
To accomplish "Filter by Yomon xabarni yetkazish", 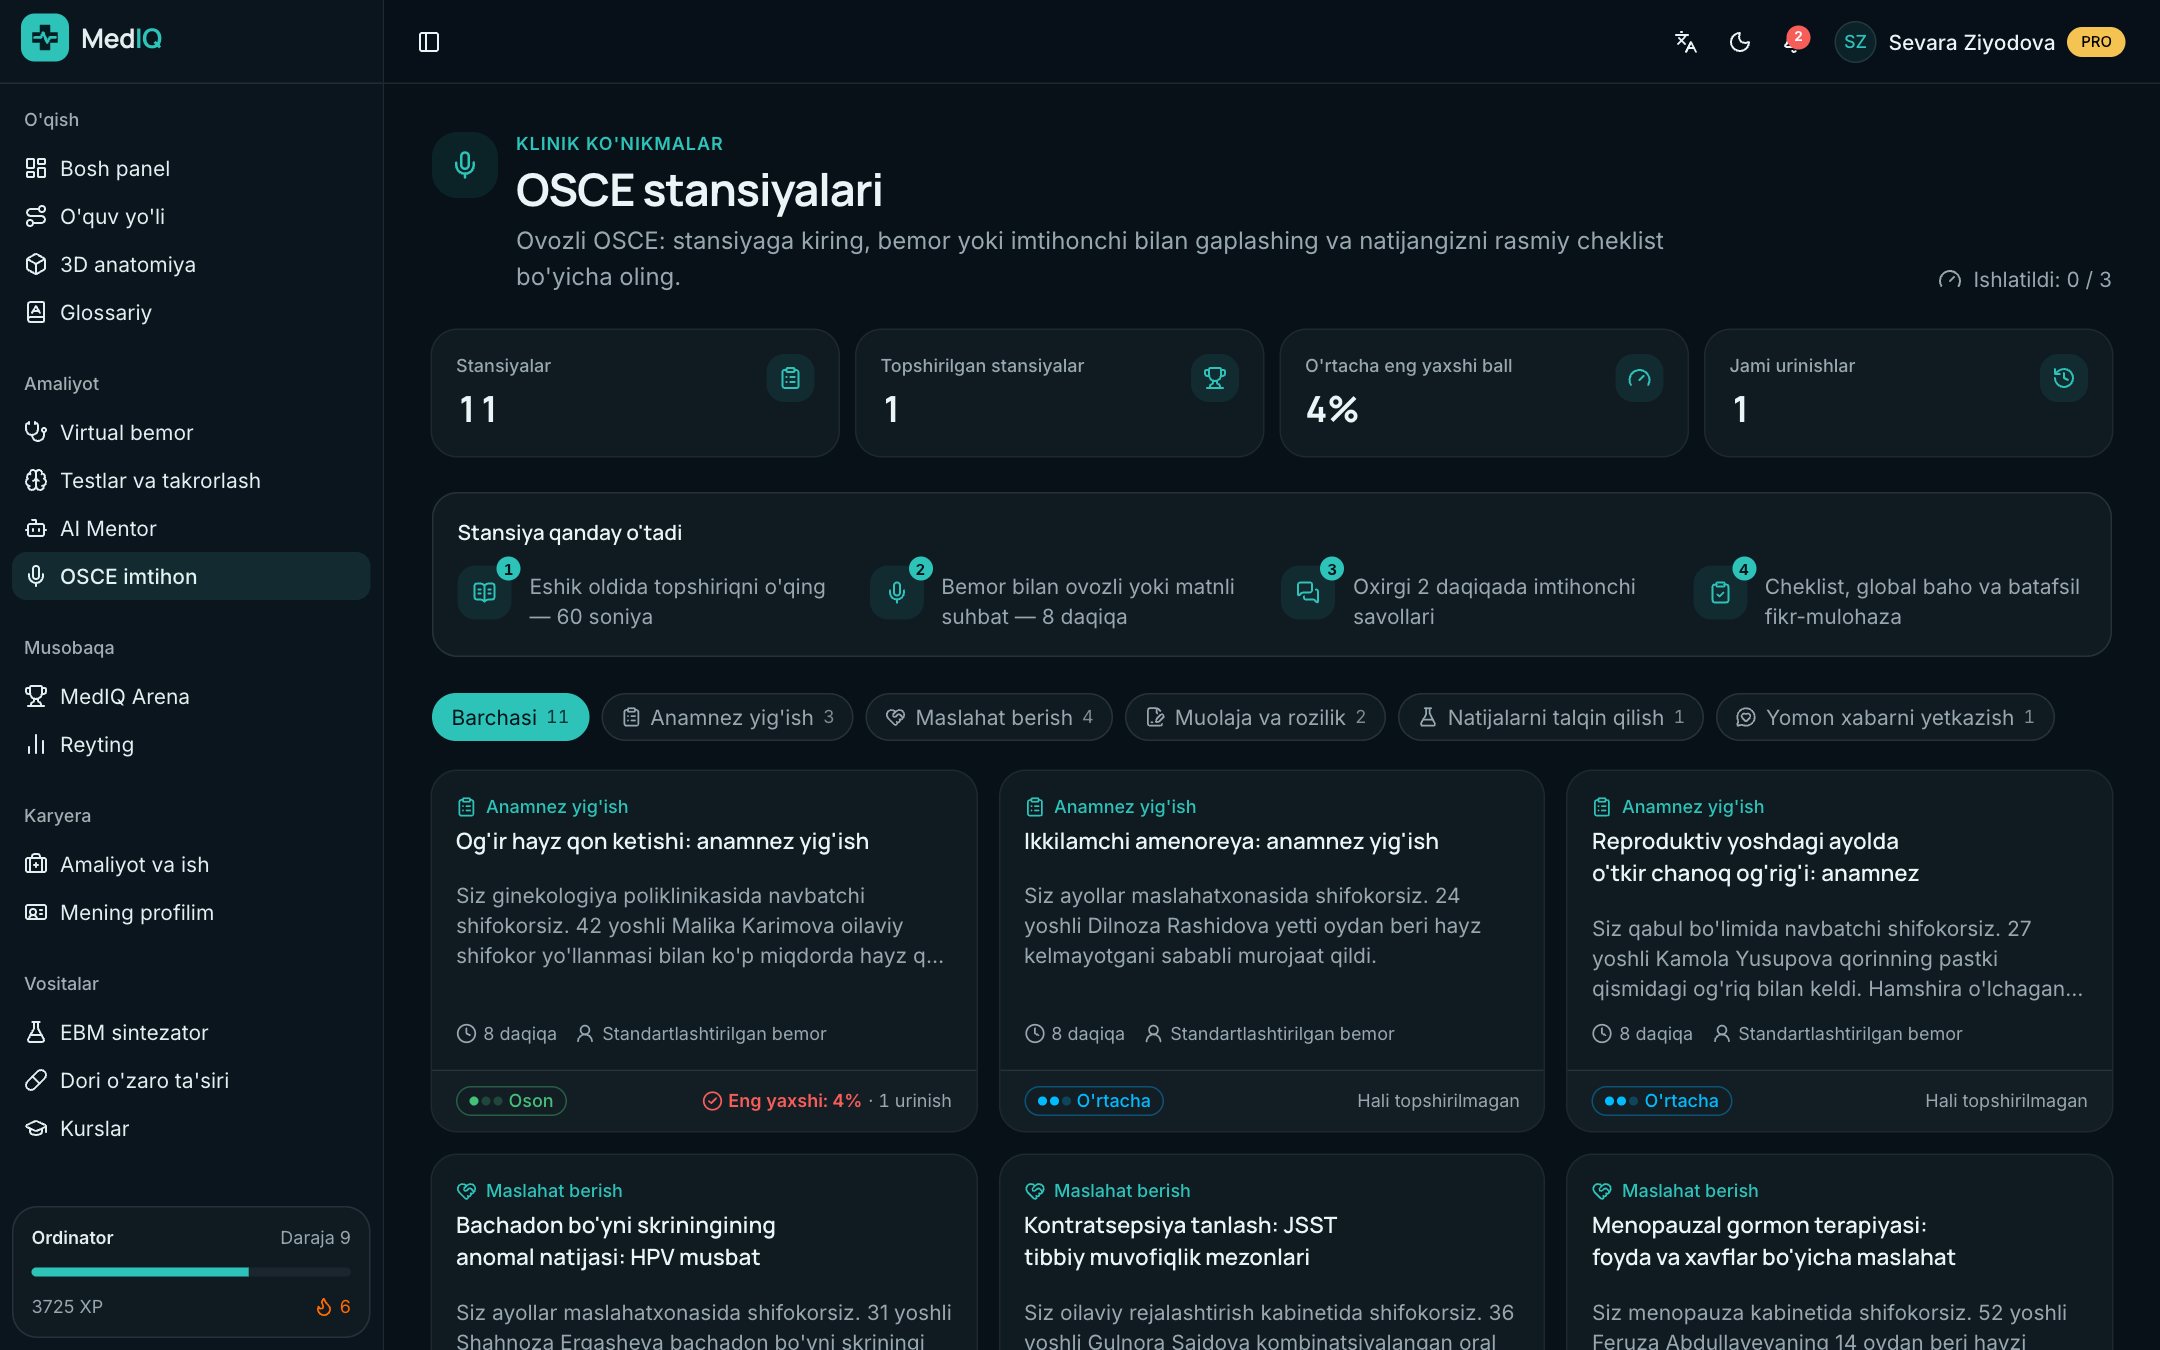I will coord(1885,717).
